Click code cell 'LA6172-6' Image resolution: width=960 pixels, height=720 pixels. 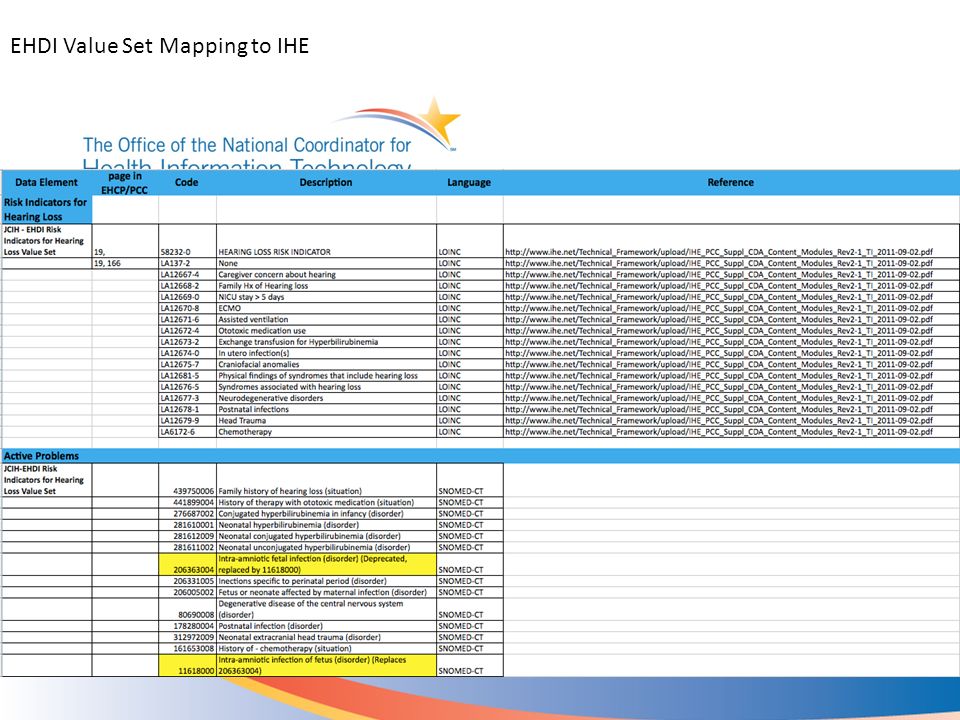coord(187,432)
